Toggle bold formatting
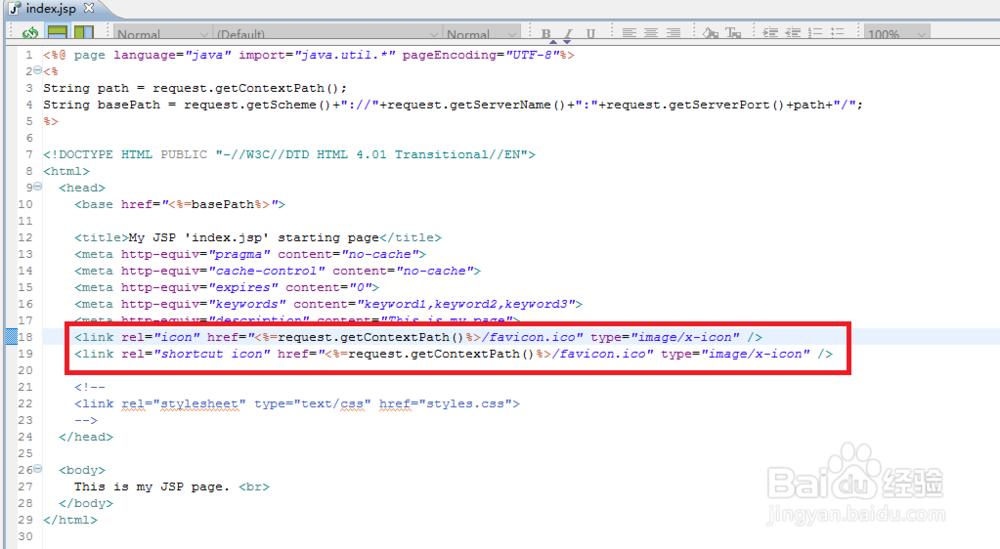 click(546, 34)
